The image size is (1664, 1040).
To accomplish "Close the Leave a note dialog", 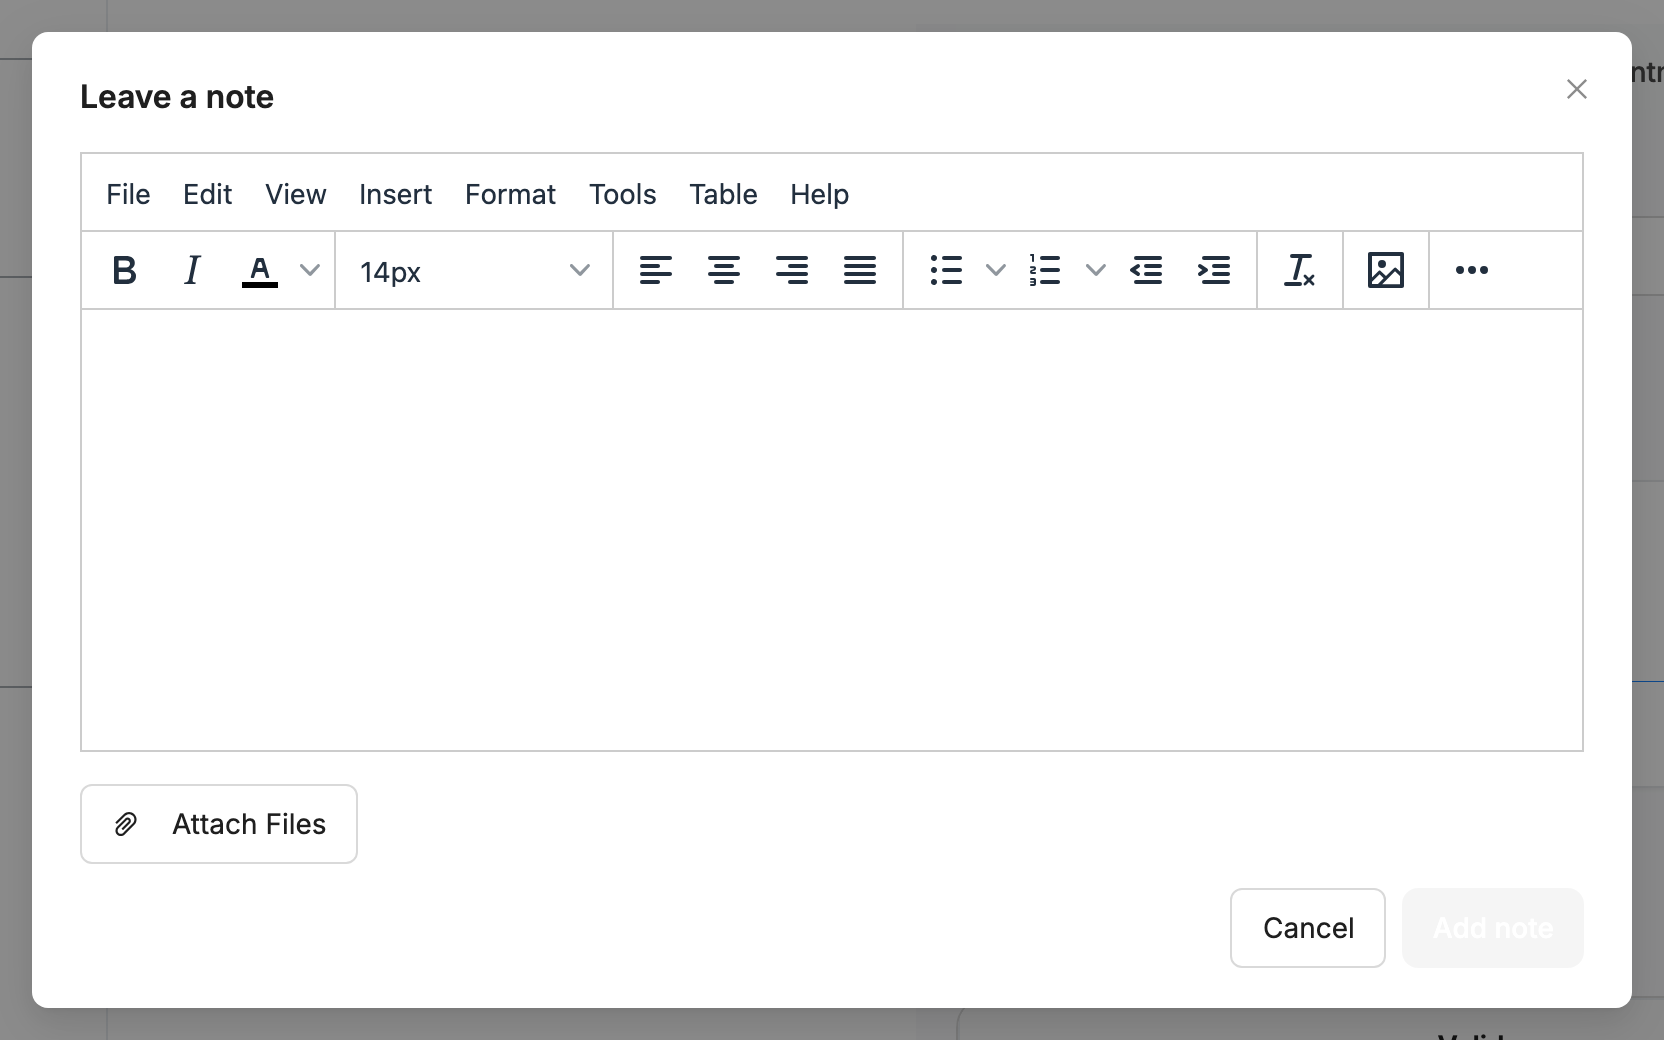I will coord(1577,89).
